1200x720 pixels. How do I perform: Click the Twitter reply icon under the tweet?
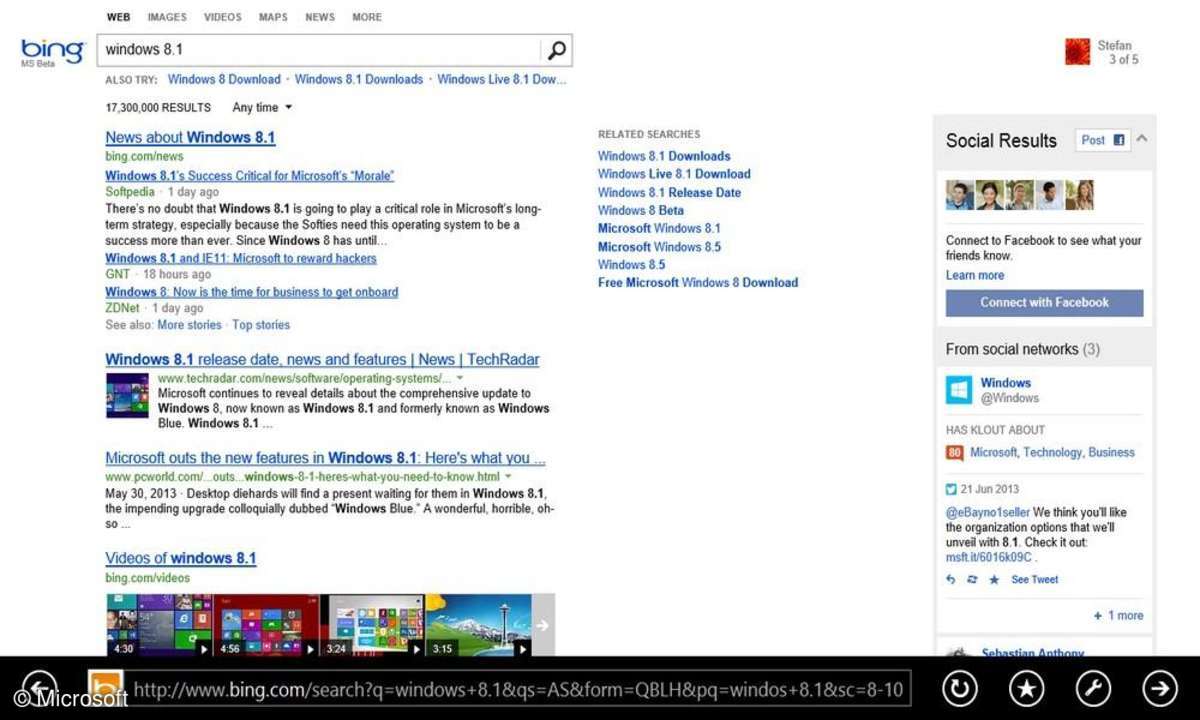951,580
